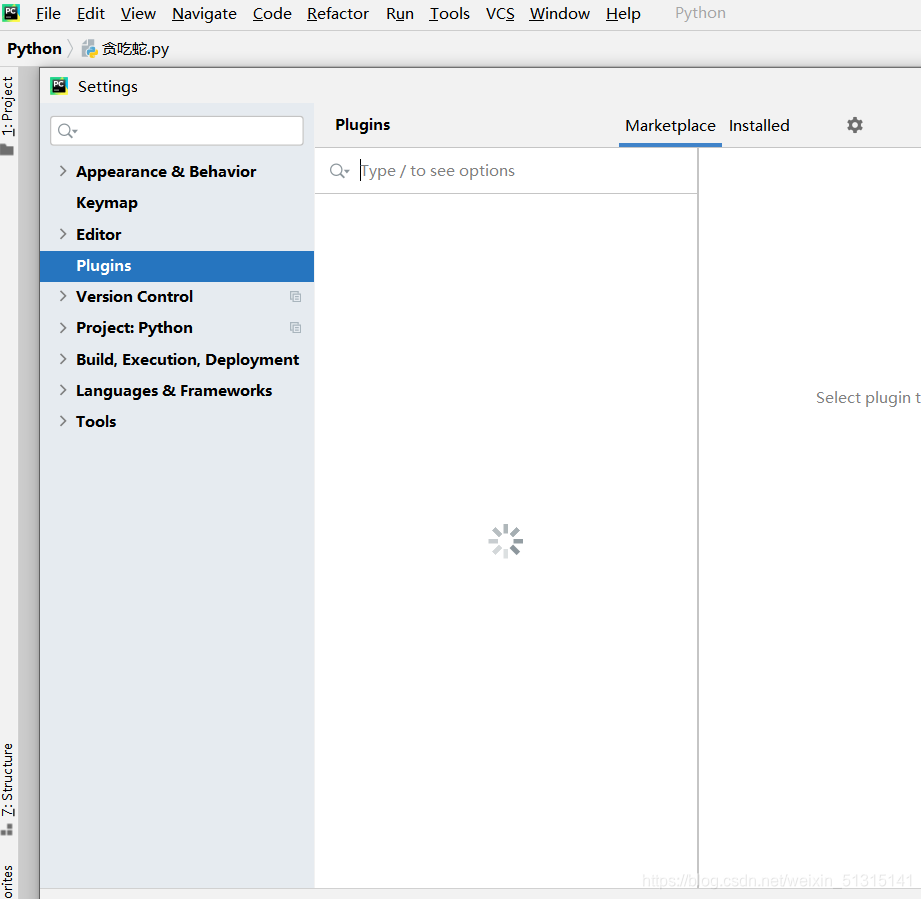Open the Code menu
Viewport: 921px width, 899px height.
coord(272,14)
